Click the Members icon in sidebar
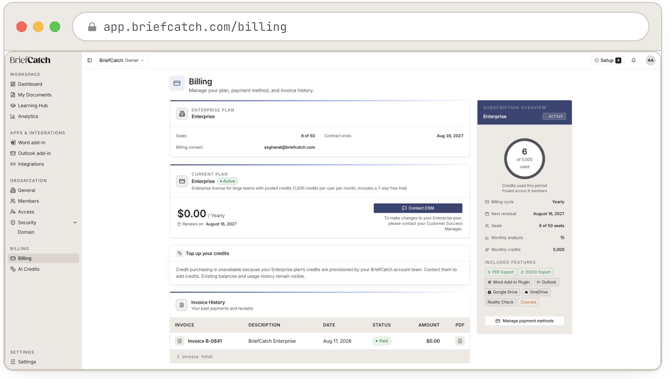This screenshot has width=670, height=379. coord(13,201)
